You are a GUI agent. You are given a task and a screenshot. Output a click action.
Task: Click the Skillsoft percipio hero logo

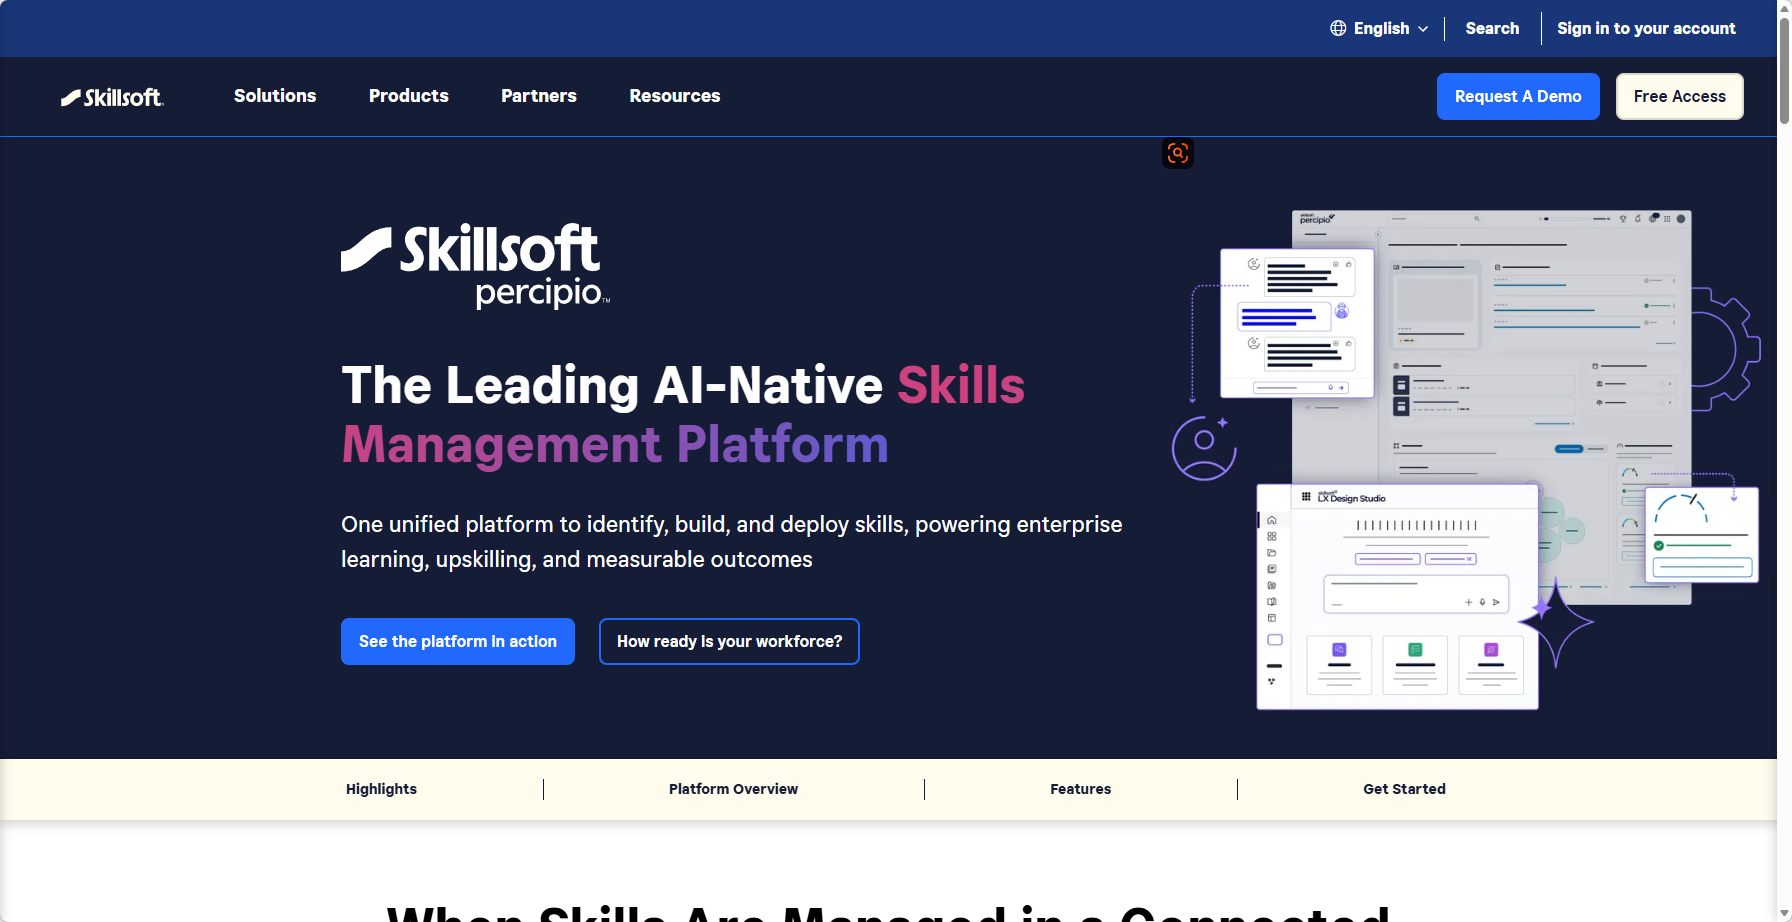point(475,265)
